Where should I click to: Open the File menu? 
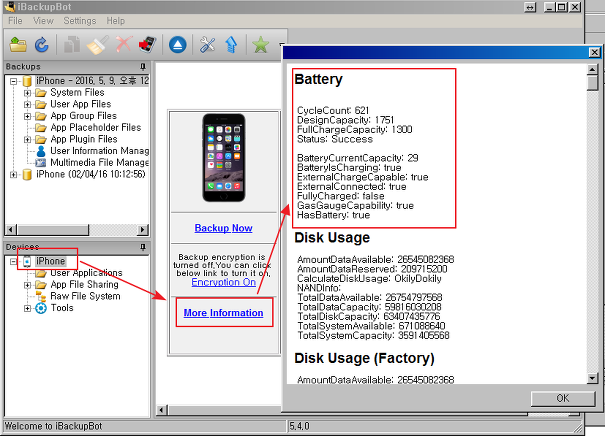15,21
